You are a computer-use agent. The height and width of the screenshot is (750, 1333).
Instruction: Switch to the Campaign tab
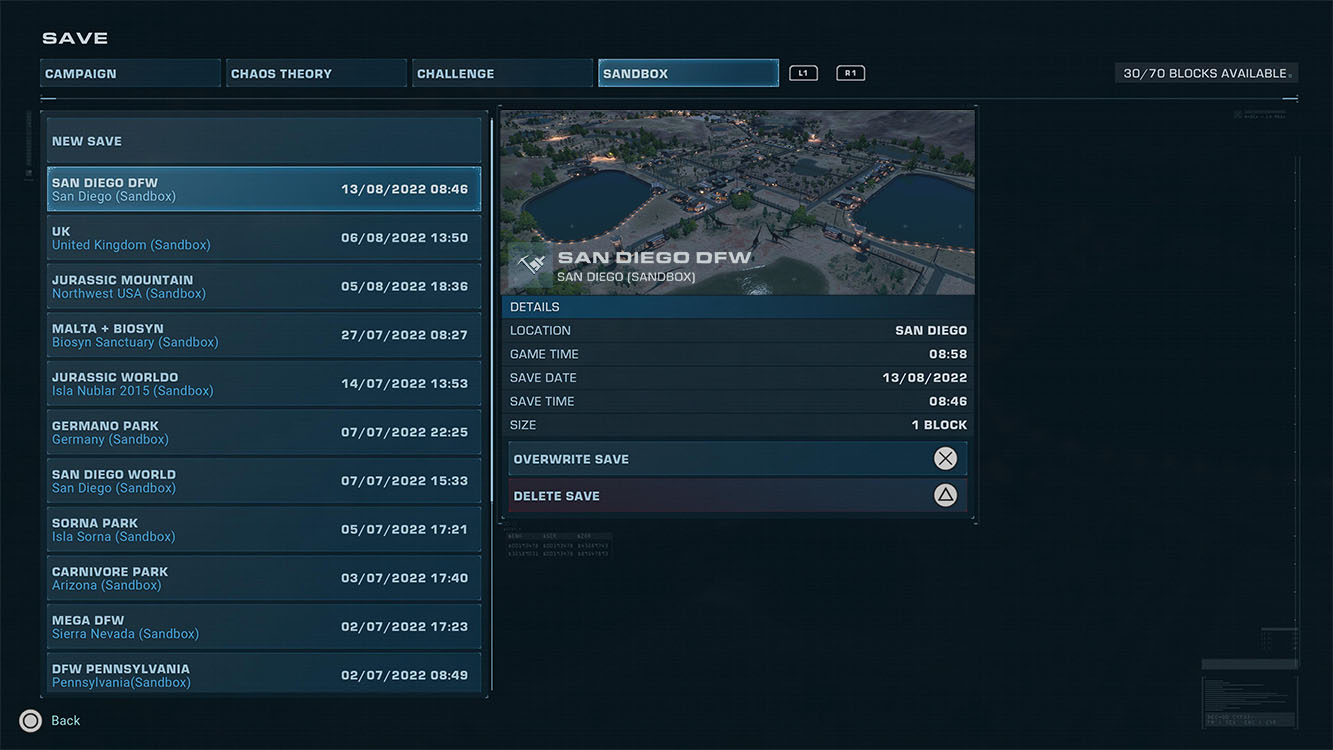pos(130,73)
